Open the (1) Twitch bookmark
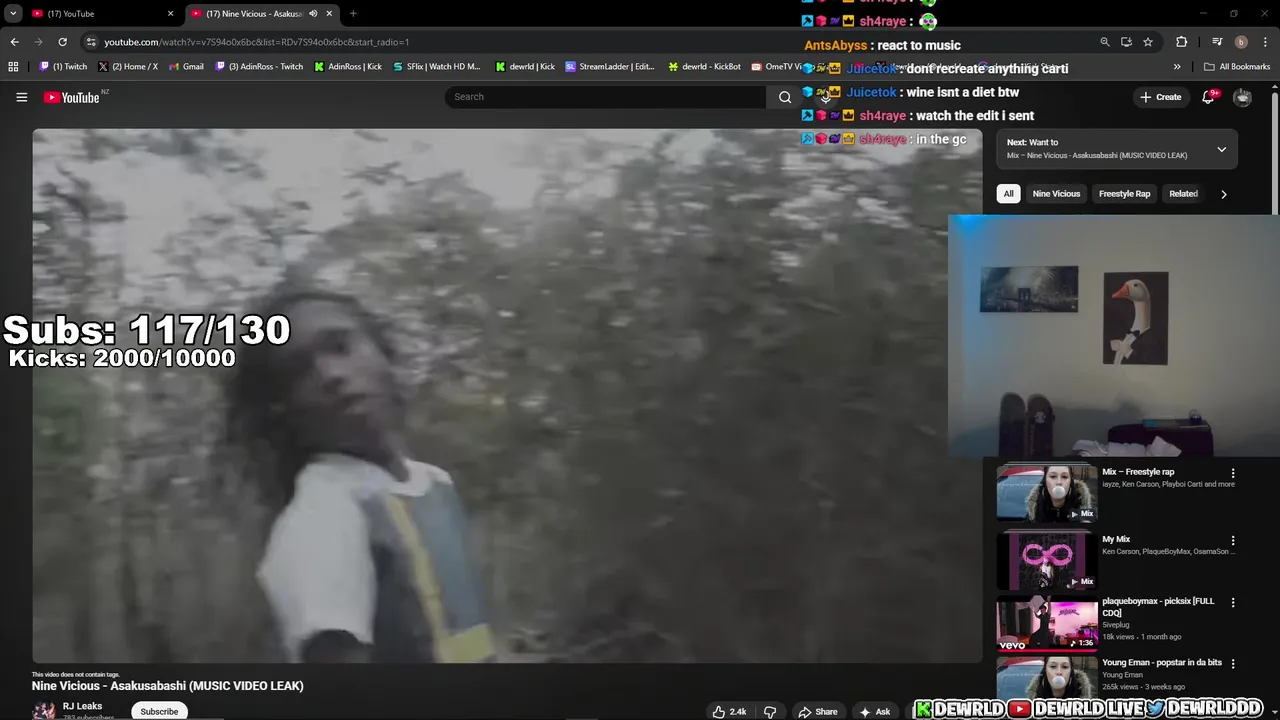 click(x=63, y=67)
